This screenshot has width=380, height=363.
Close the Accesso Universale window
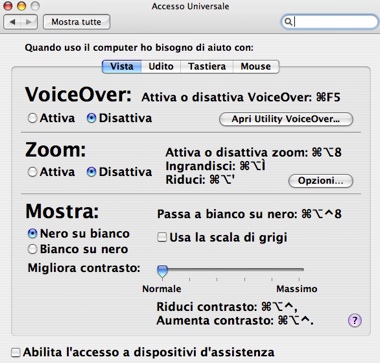8,6
